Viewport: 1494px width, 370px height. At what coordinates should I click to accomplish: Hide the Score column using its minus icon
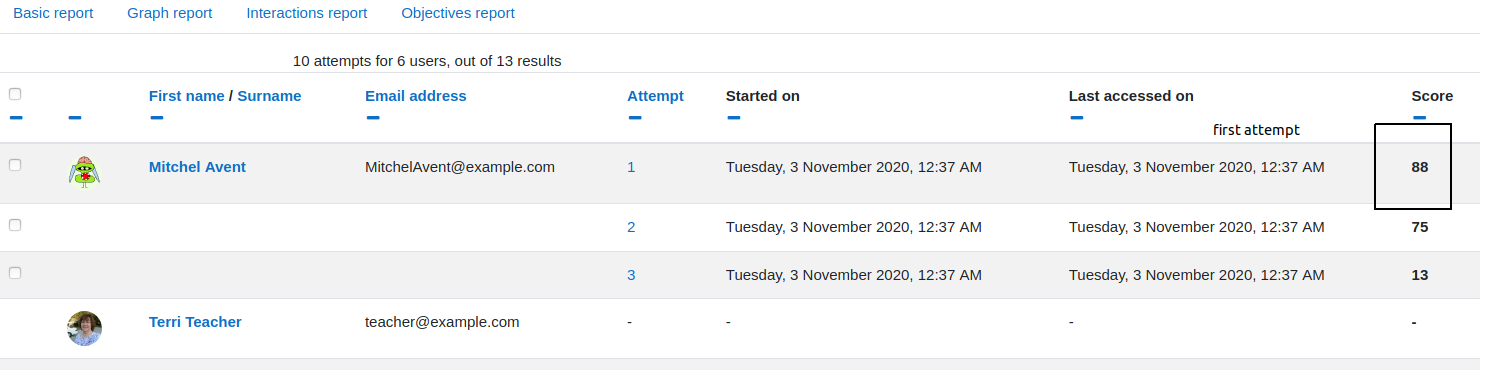click(1420, 118)
